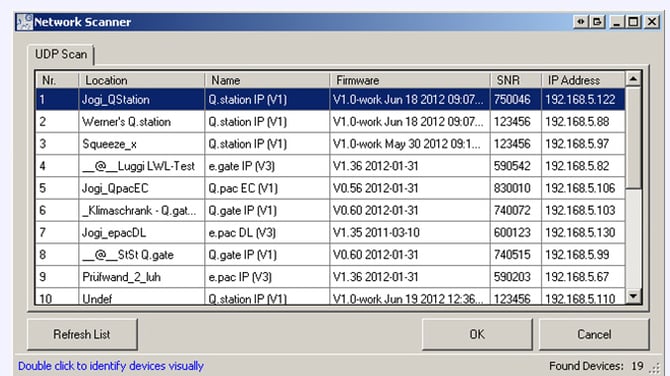Click the vertical scrollbar thumb

click(x=633, y=138)
